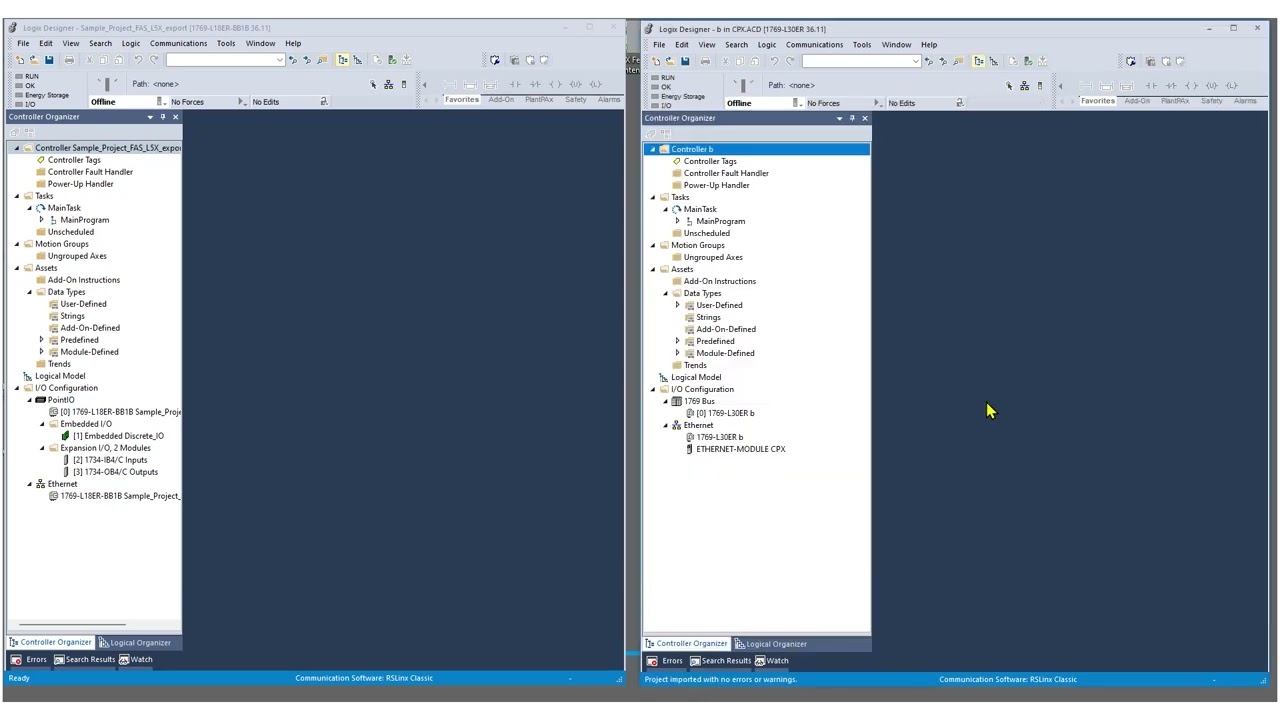Image resolution: width=1280 pixels, height=720 pixels.
Task: Open Logic menu in left window
Action: pyautogui.click(x=131, y=43)
